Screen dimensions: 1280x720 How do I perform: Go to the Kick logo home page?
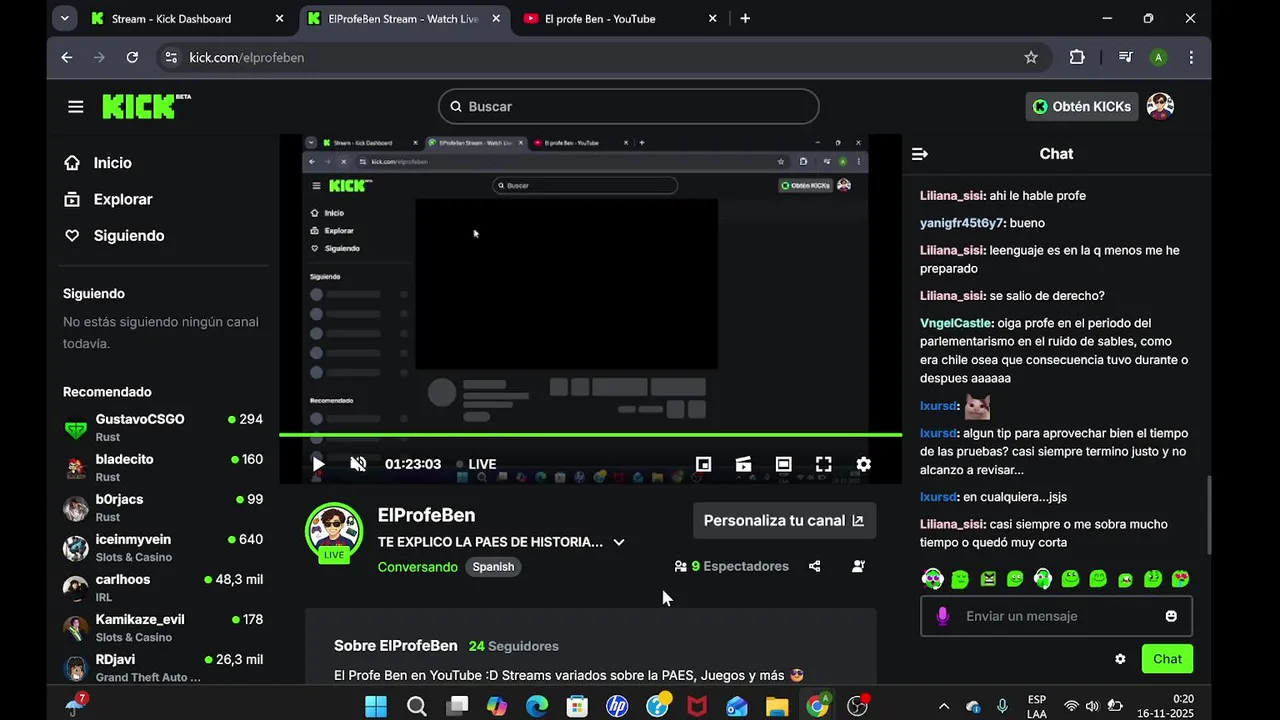point(146,106)
